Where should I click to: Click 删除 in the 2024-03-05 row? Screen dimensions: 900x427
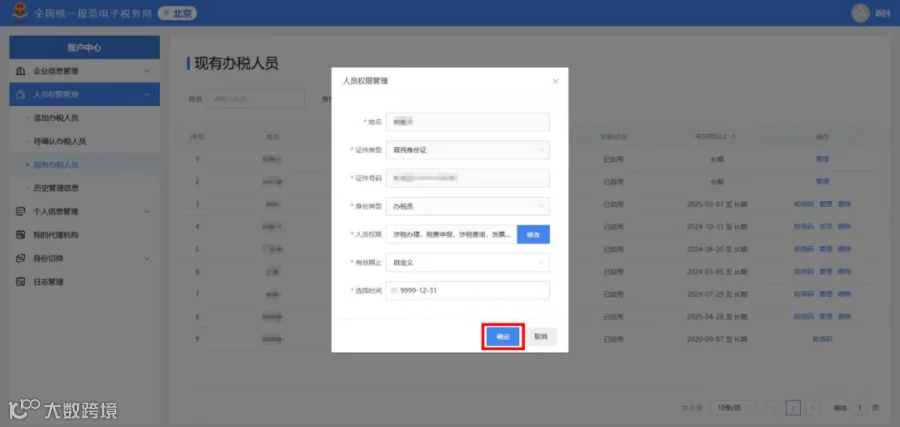pyautogui.click(x=844, y=271)
